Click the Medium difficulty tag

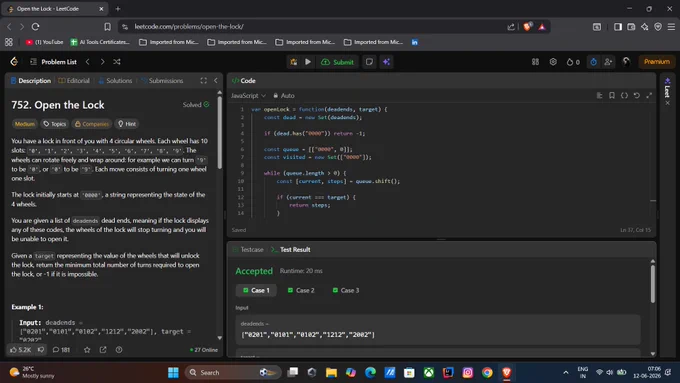pos(24,124)
